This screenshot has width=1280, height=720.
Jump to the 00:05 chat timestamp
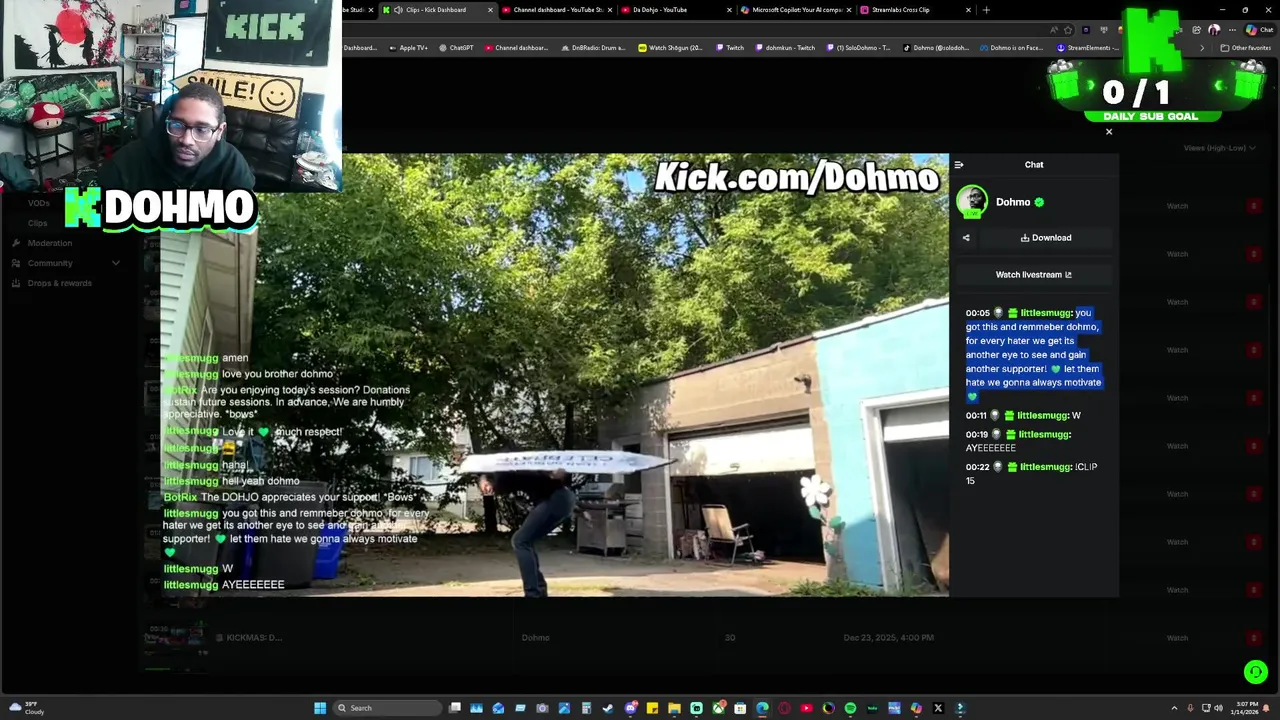point(977,313)
